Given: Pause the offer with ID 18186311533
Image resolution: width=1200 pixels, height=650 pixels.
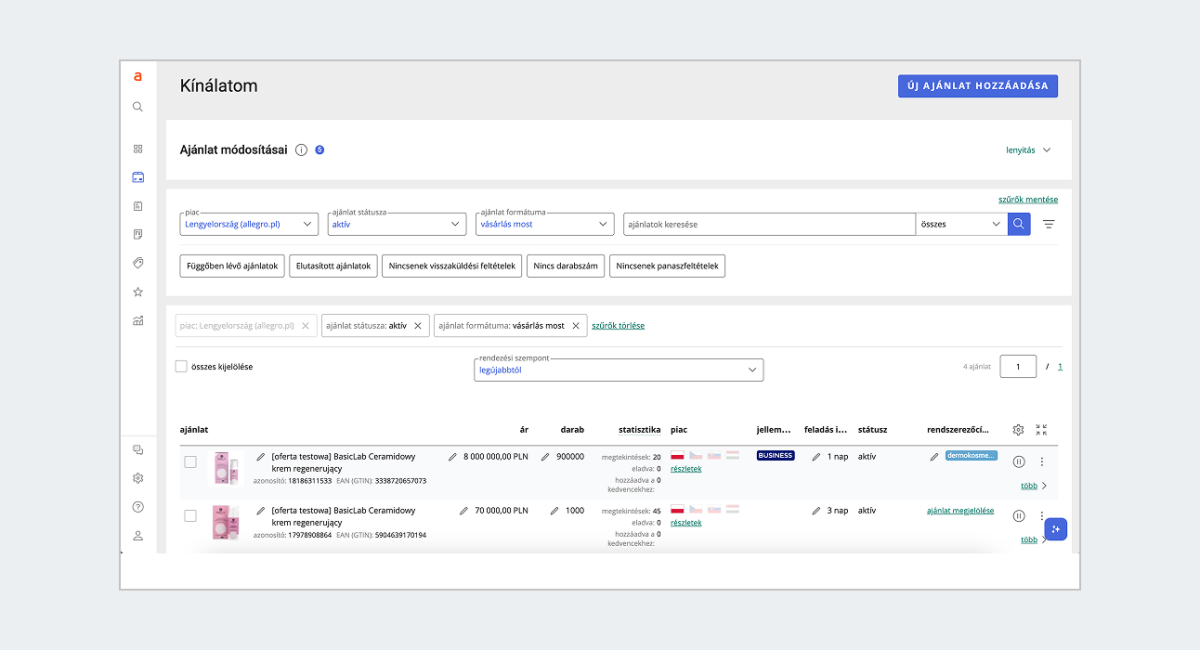Looking at the screenshot, I should tap(1018, 462).
